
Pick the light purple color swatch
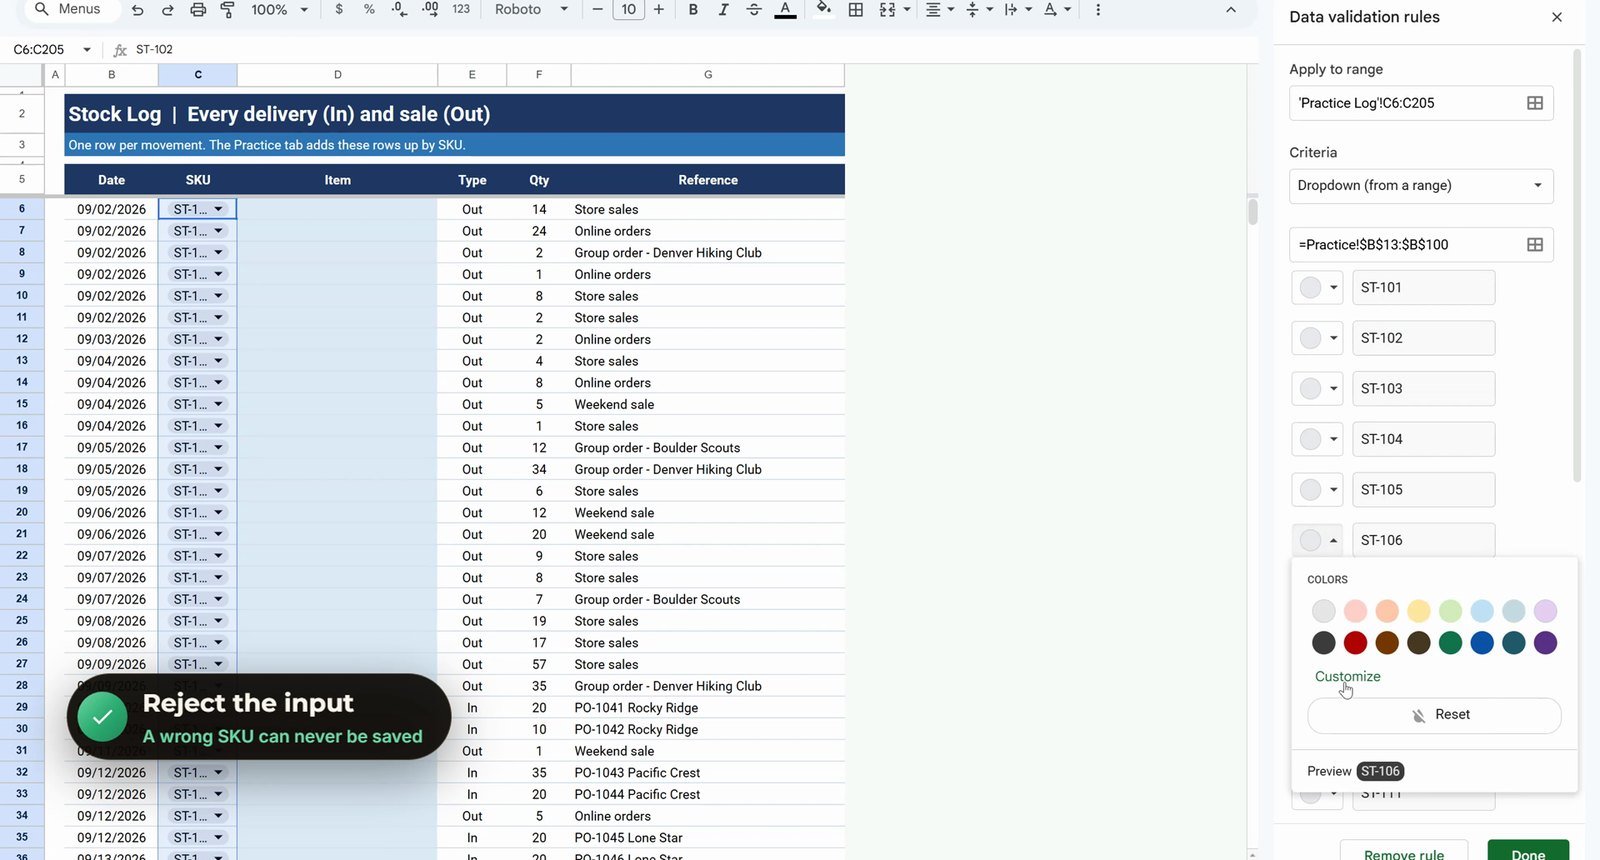pyautogui.click(x=1545, y=611)
